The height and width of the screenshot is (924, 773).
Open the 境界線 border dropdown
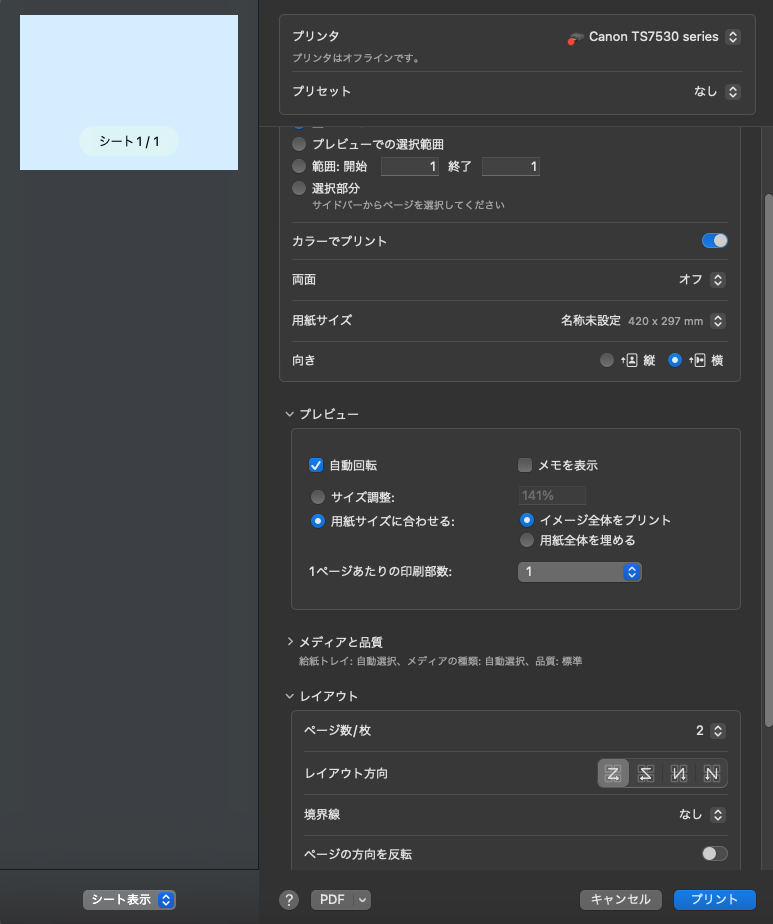(x=718, y=814)
